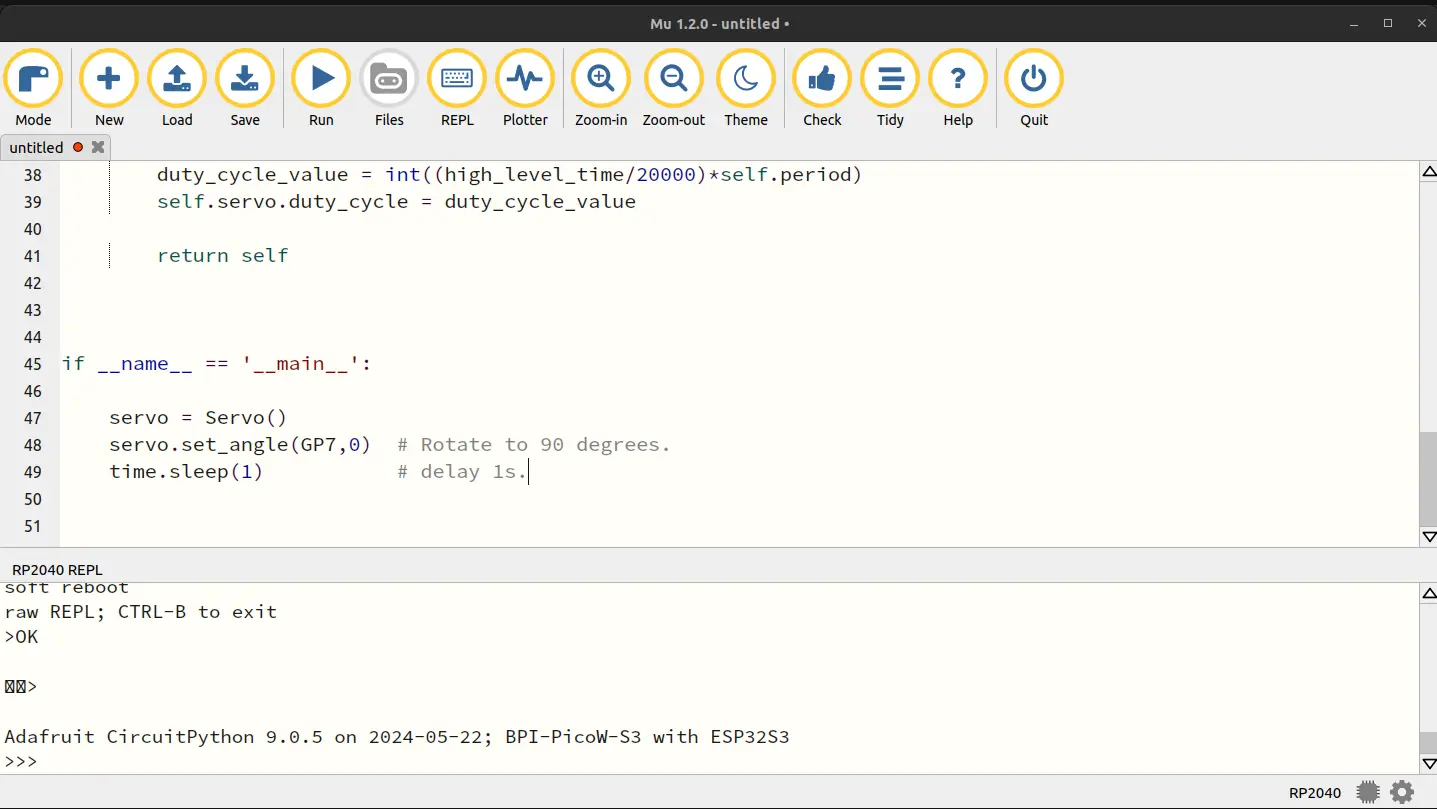Maximize the Mu window
1437x809 pixels.
pos(1388,23)
